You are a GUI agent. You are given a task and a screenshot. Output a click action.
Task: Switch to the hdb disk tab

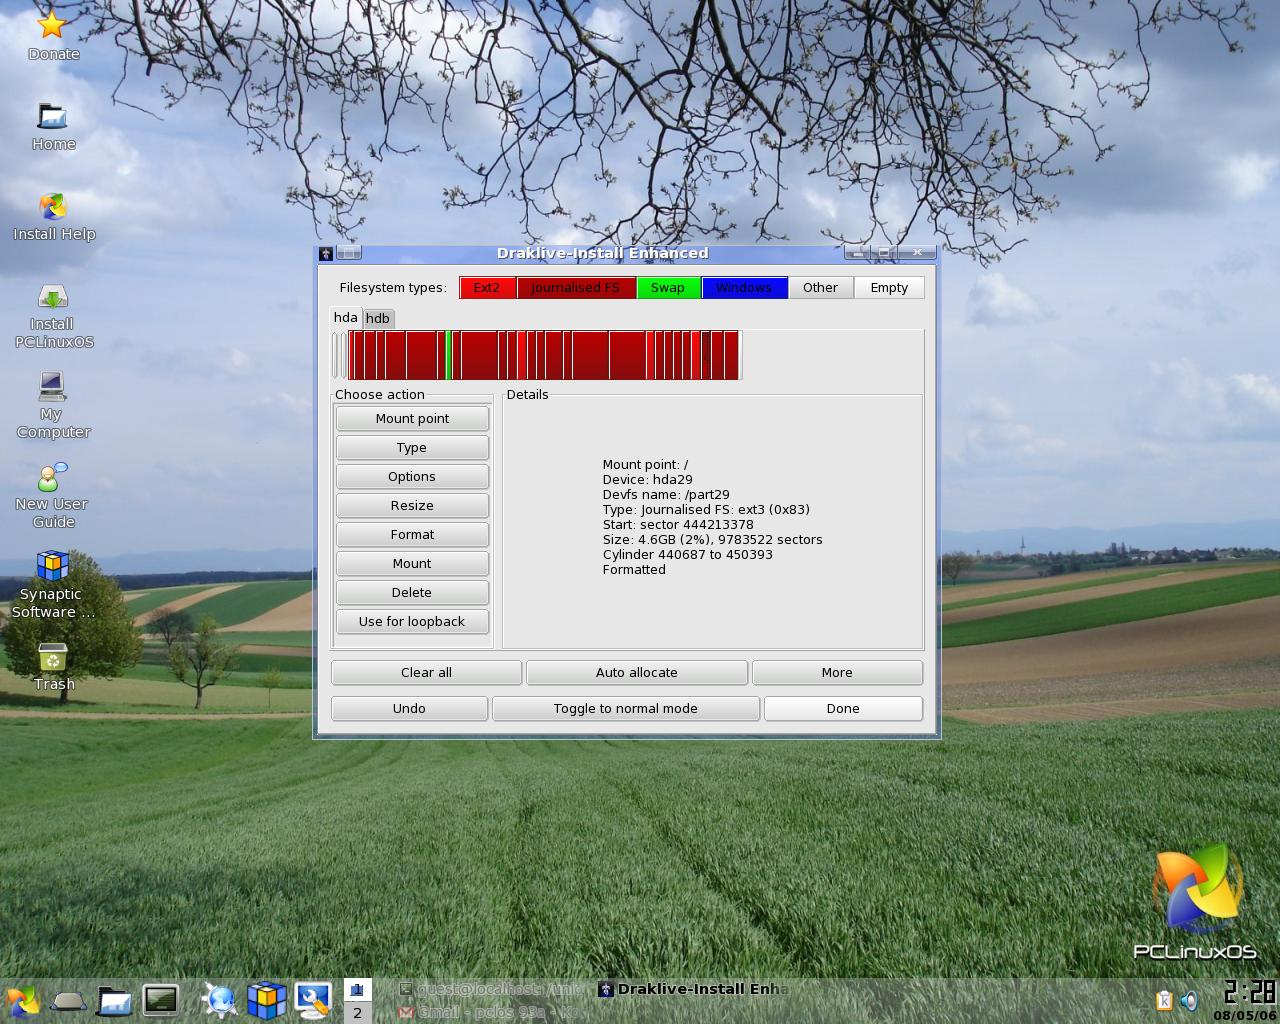coord(377,318)
